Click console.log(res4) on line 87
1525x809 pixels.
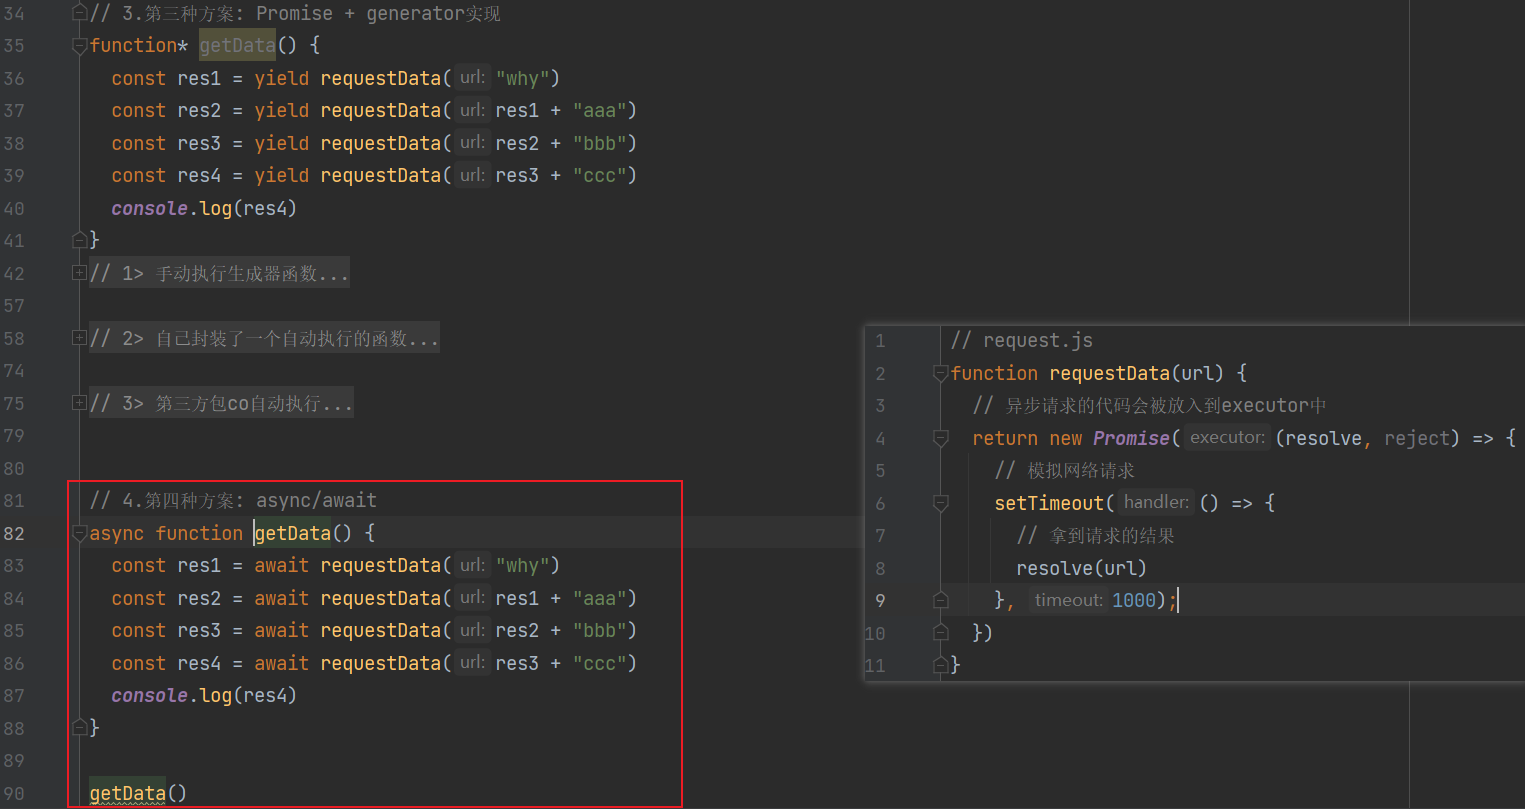(204, 695)
